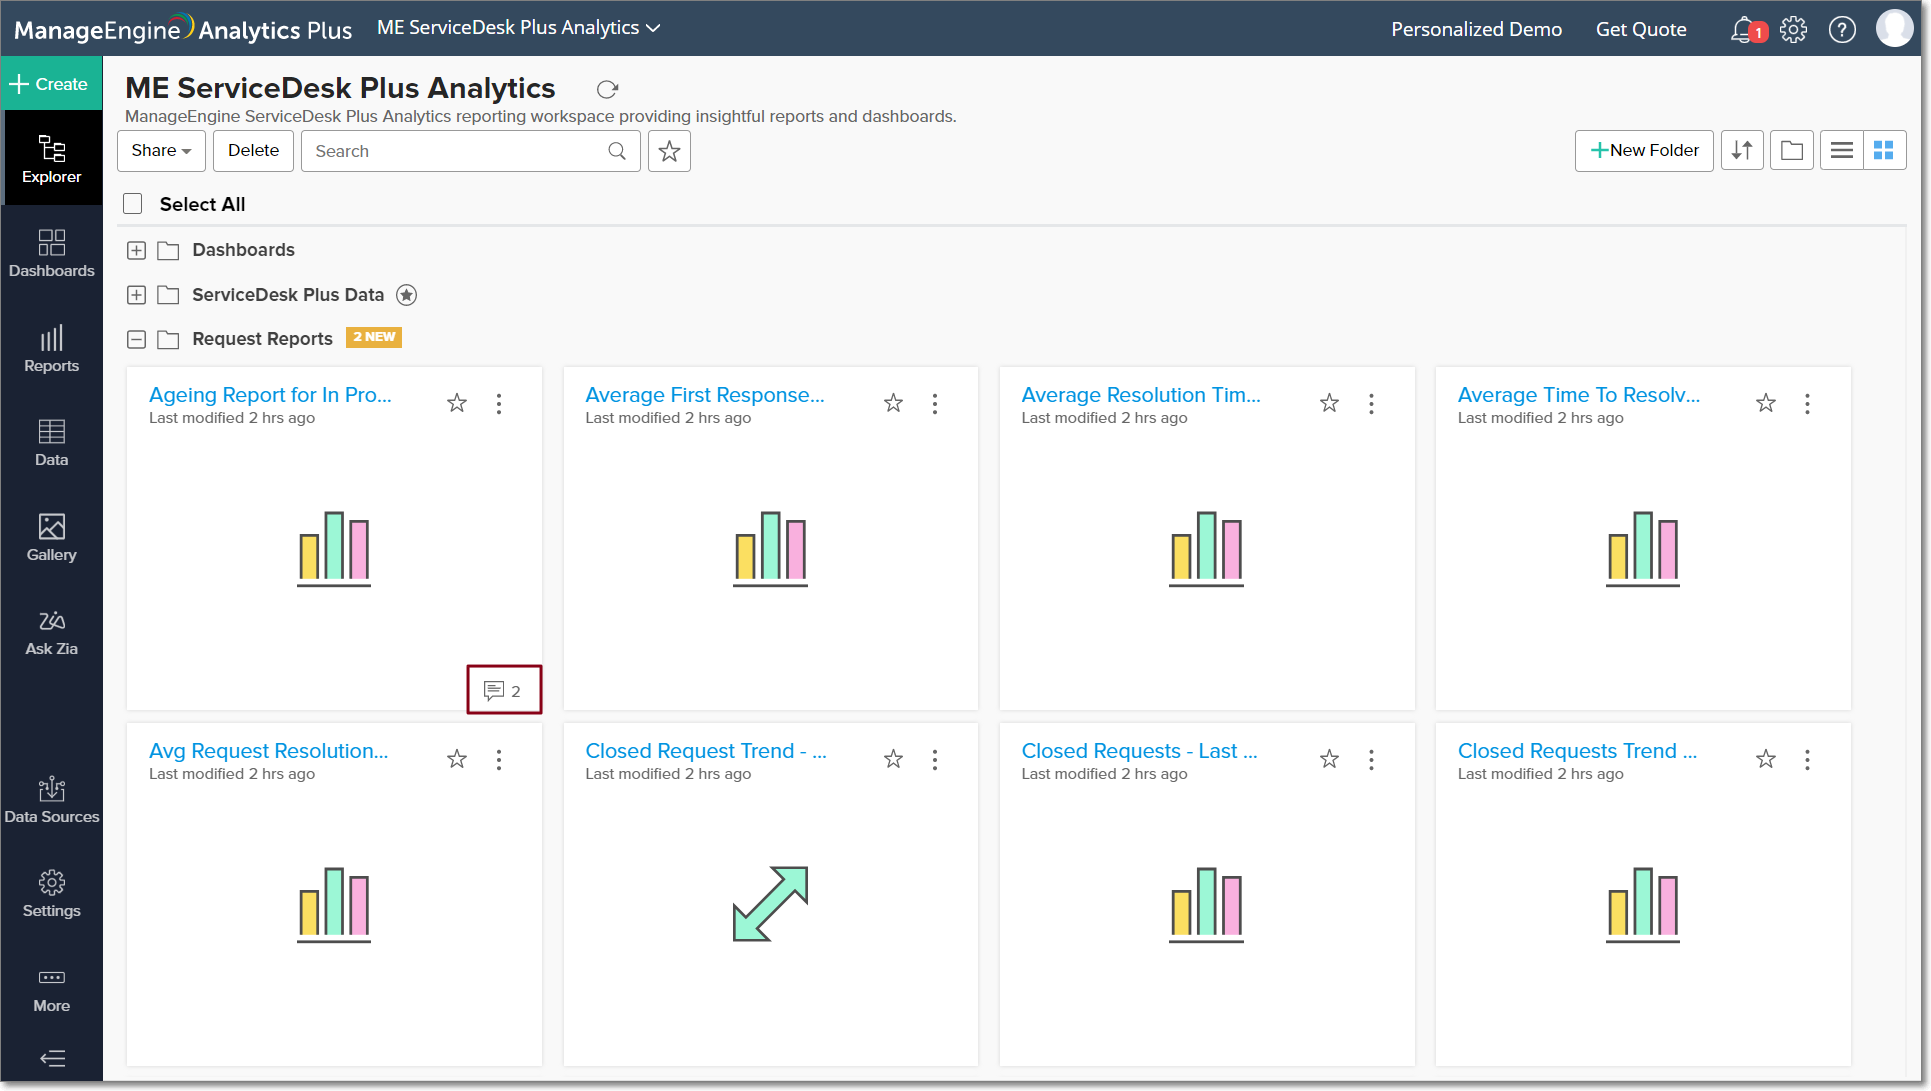
Task: Favorite the Average First Response card
Action: [893, 403]
